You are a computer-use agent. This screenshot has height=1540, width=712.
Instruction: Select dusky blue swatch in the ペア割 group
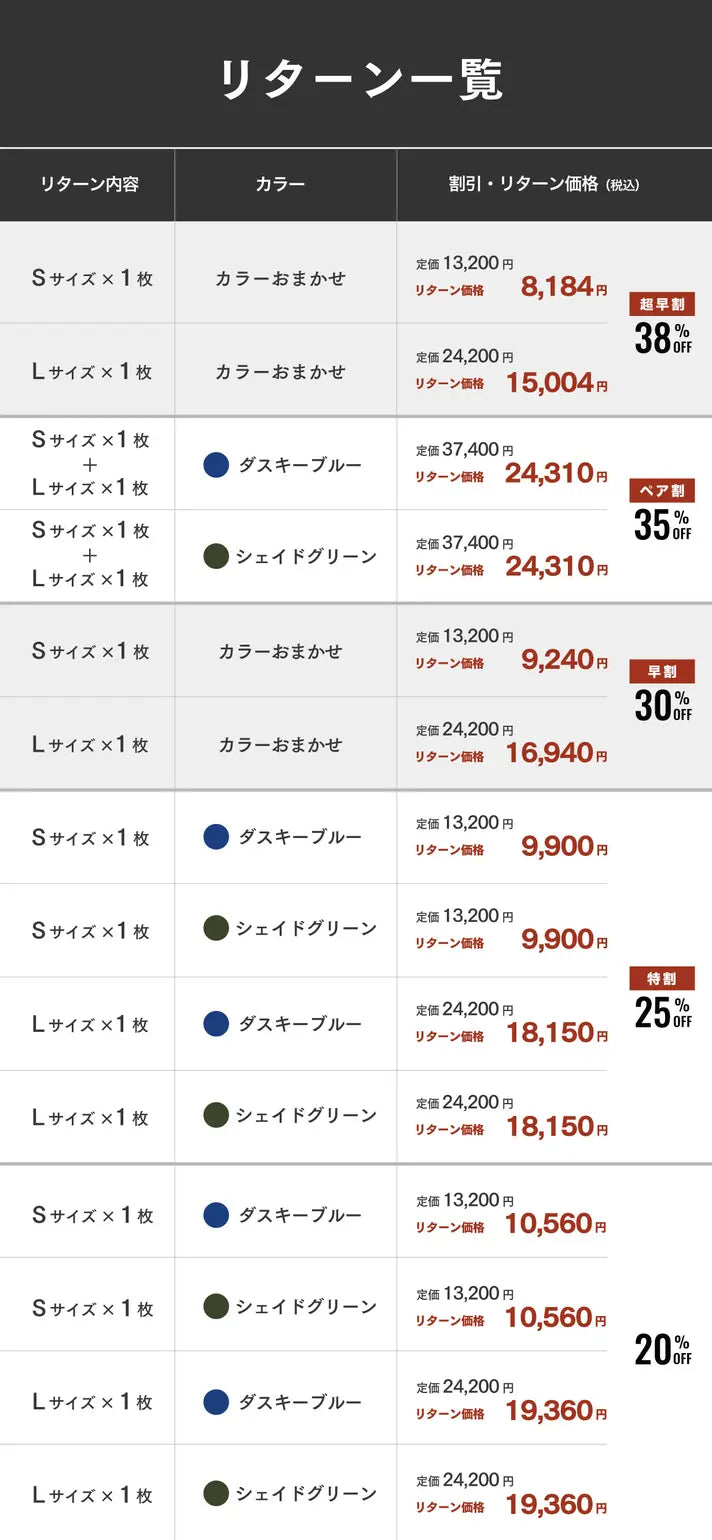click(216, 465)
